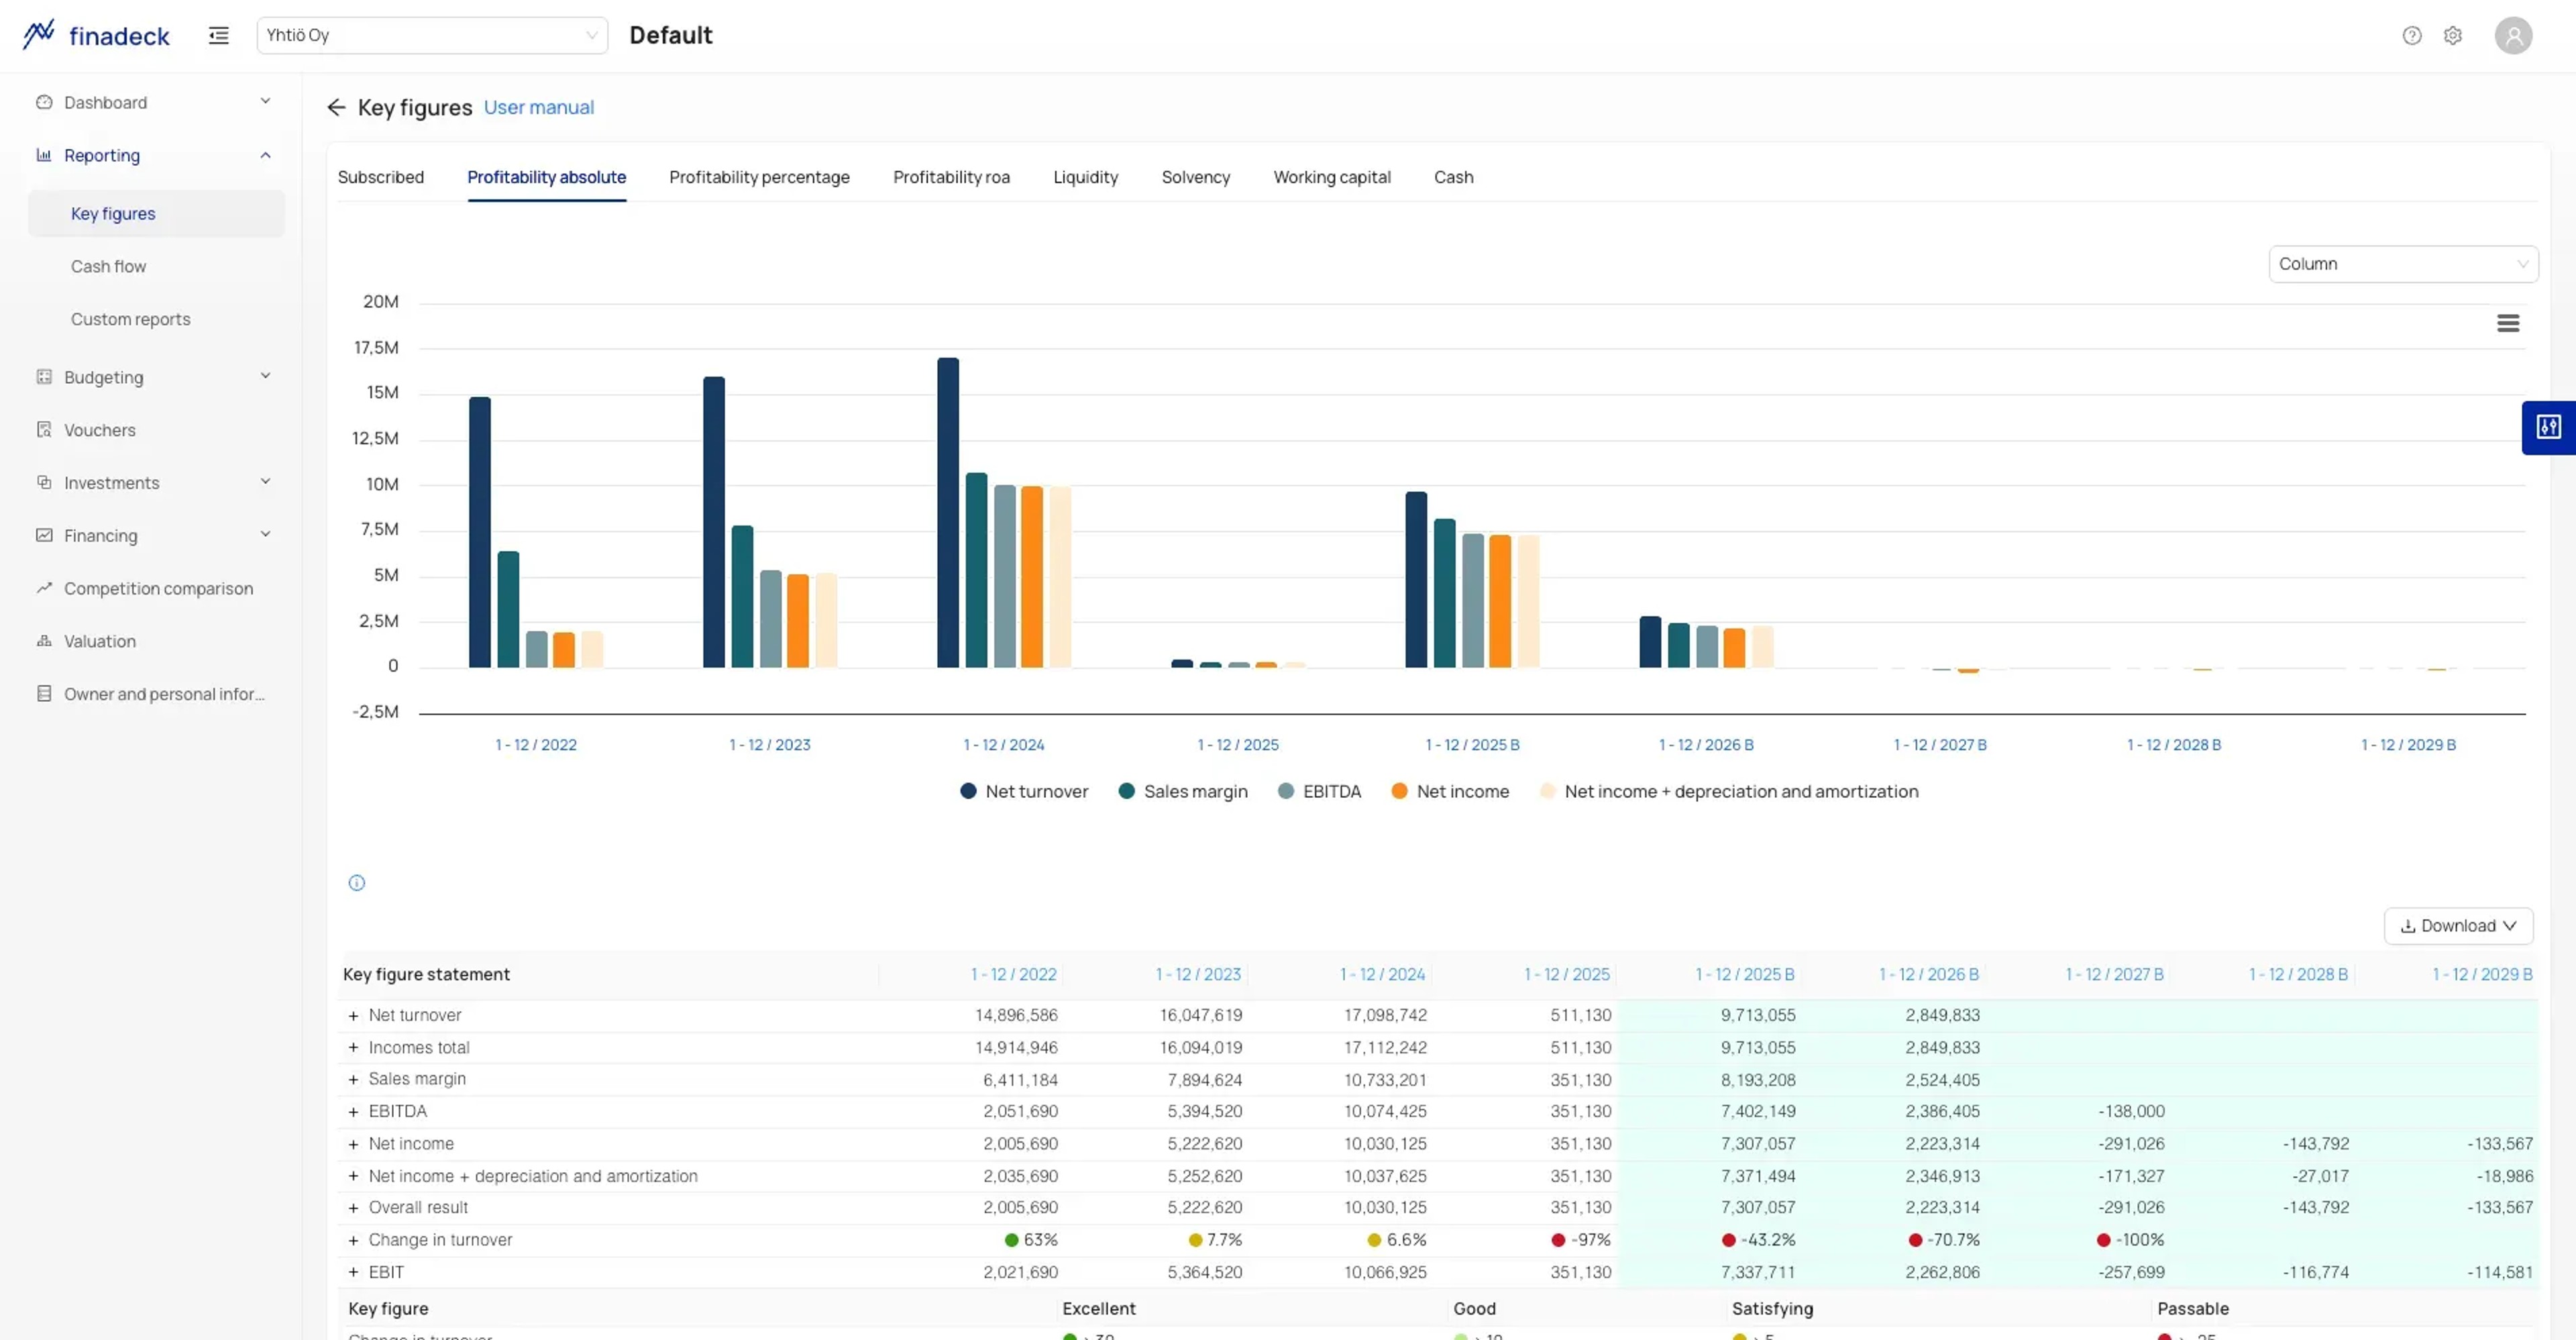Collapse the Reporting menu chevron

click(265, 155)
